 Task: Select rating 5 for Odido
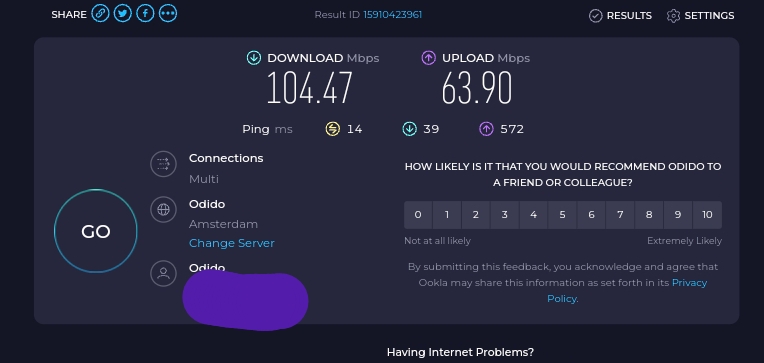coord(562,215)
